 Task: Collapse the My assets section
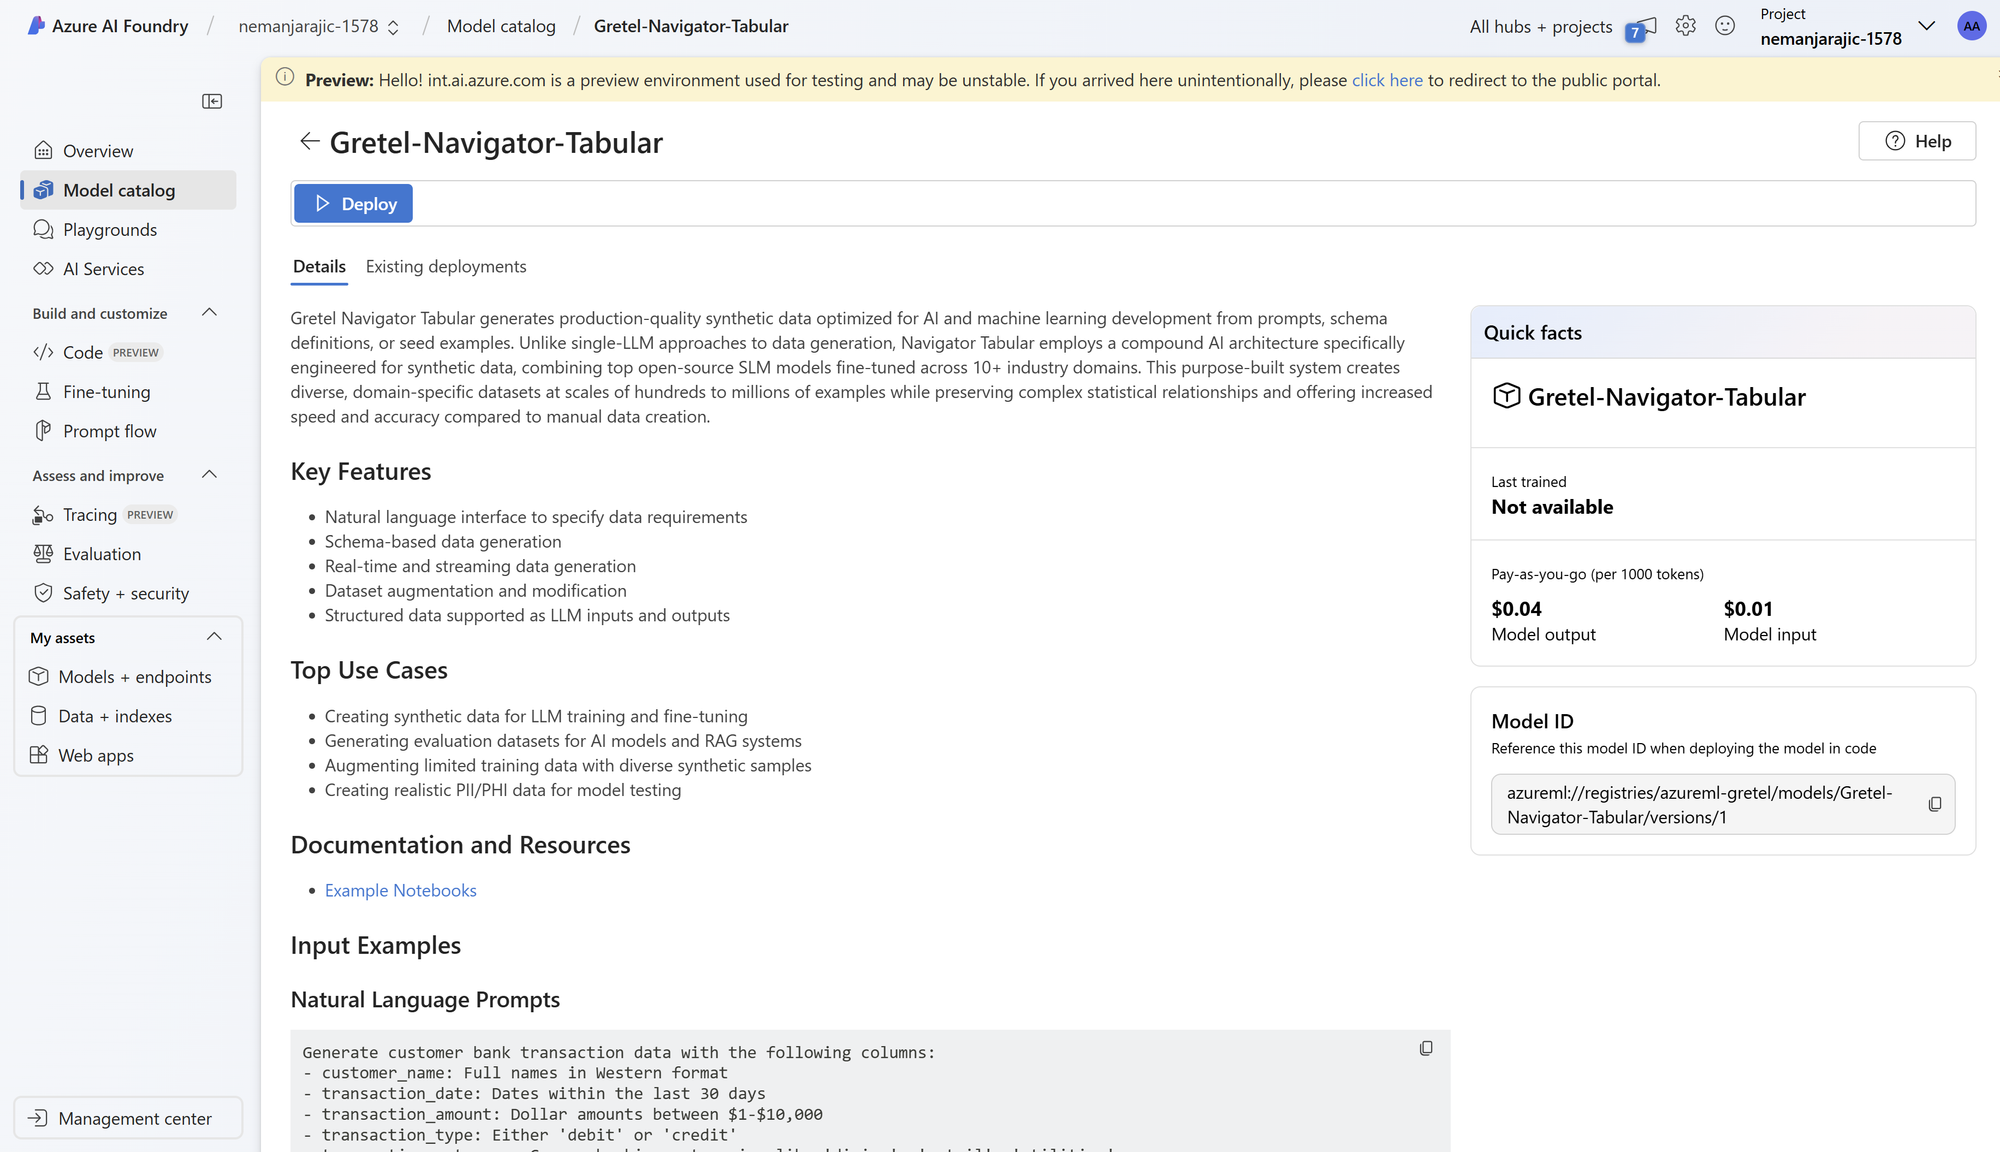tap(214, 637)
